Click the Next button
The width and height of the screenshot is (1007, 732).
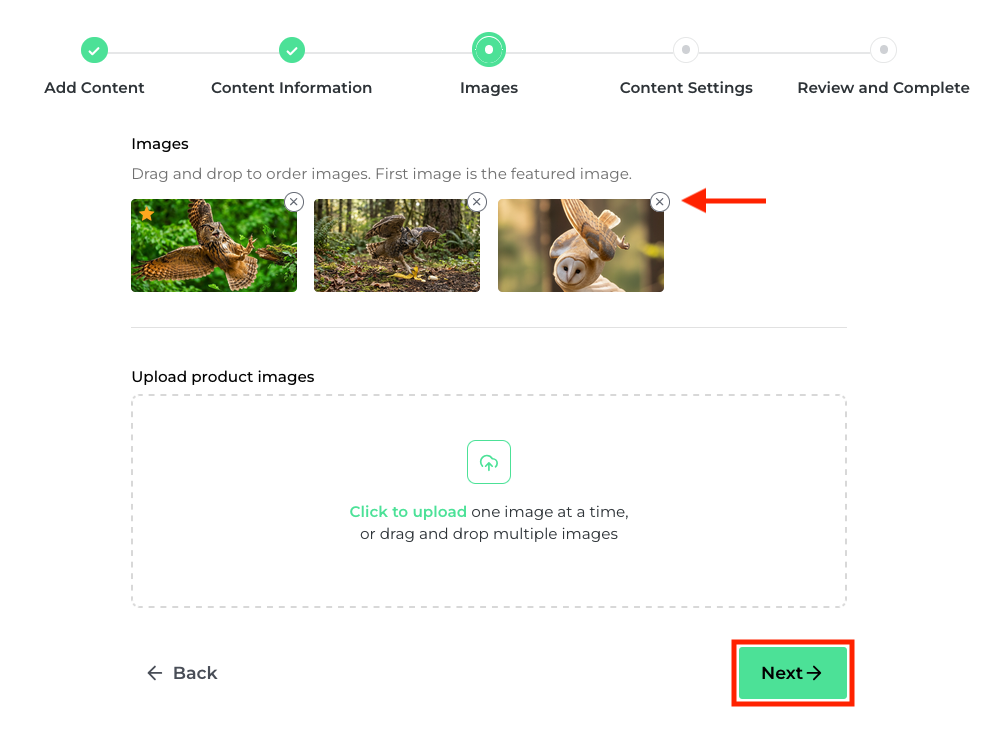(792, 672)
